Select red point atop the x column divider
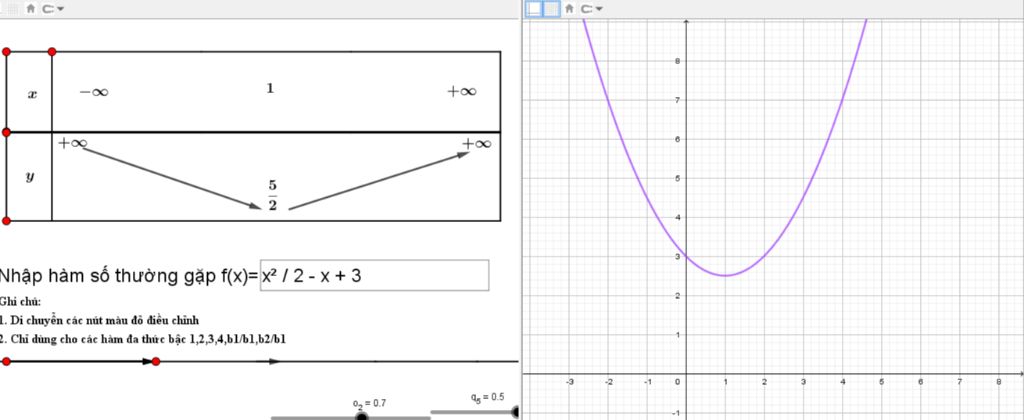Viewport: 1024px width, 420px height. [x=52, y=52]
